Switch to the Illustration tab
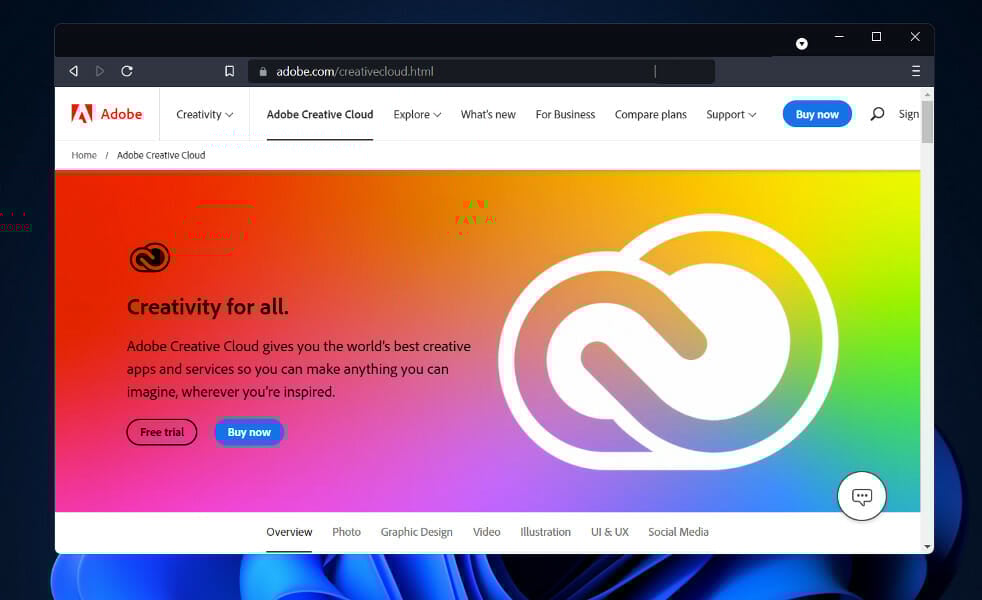This screenshot has width=982, height=600. click(545, 532)
